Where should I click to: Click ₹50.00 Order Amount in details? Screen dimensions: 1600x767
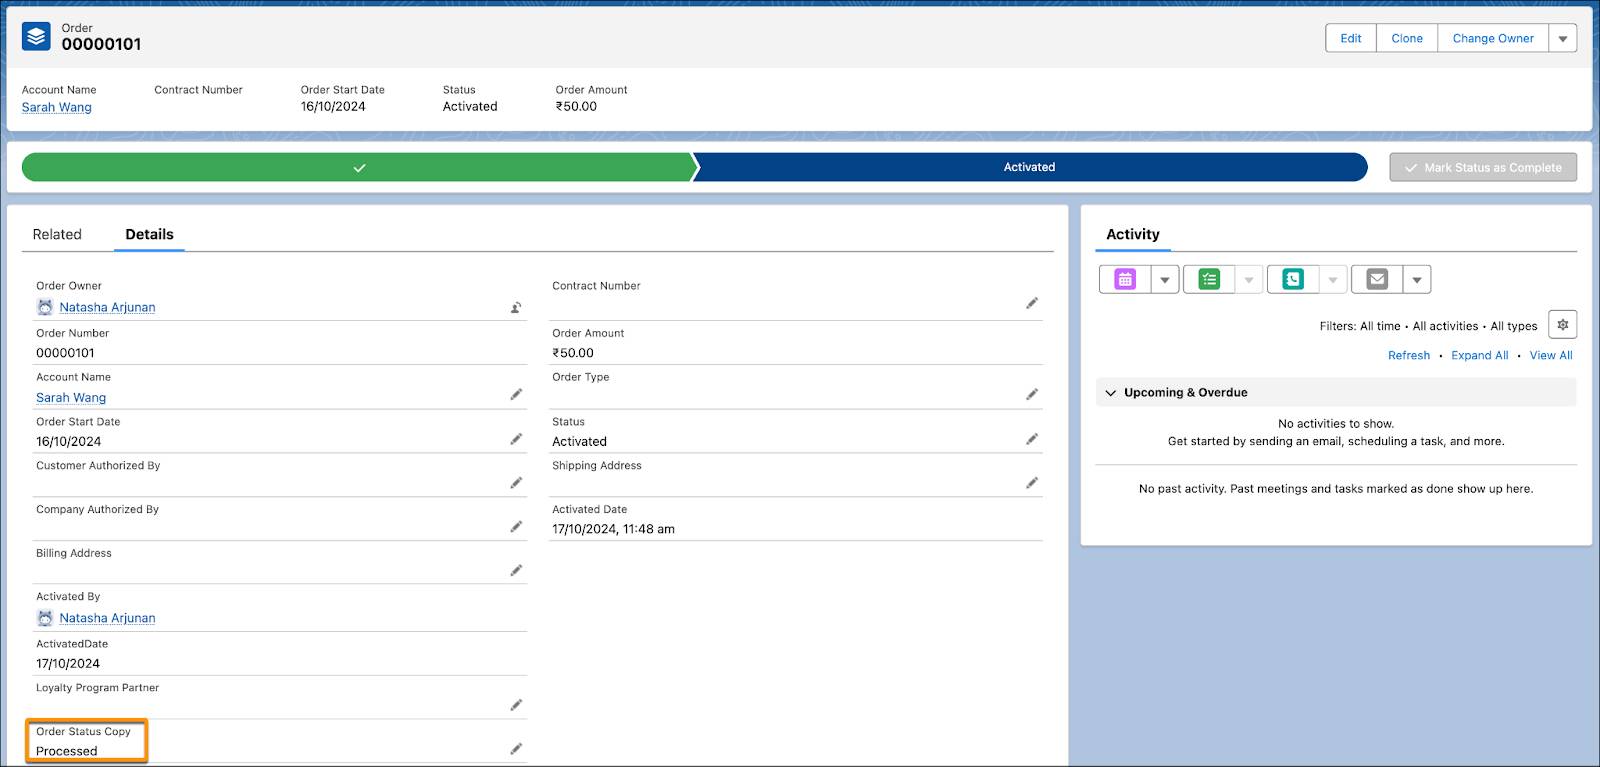click(573, 353)
